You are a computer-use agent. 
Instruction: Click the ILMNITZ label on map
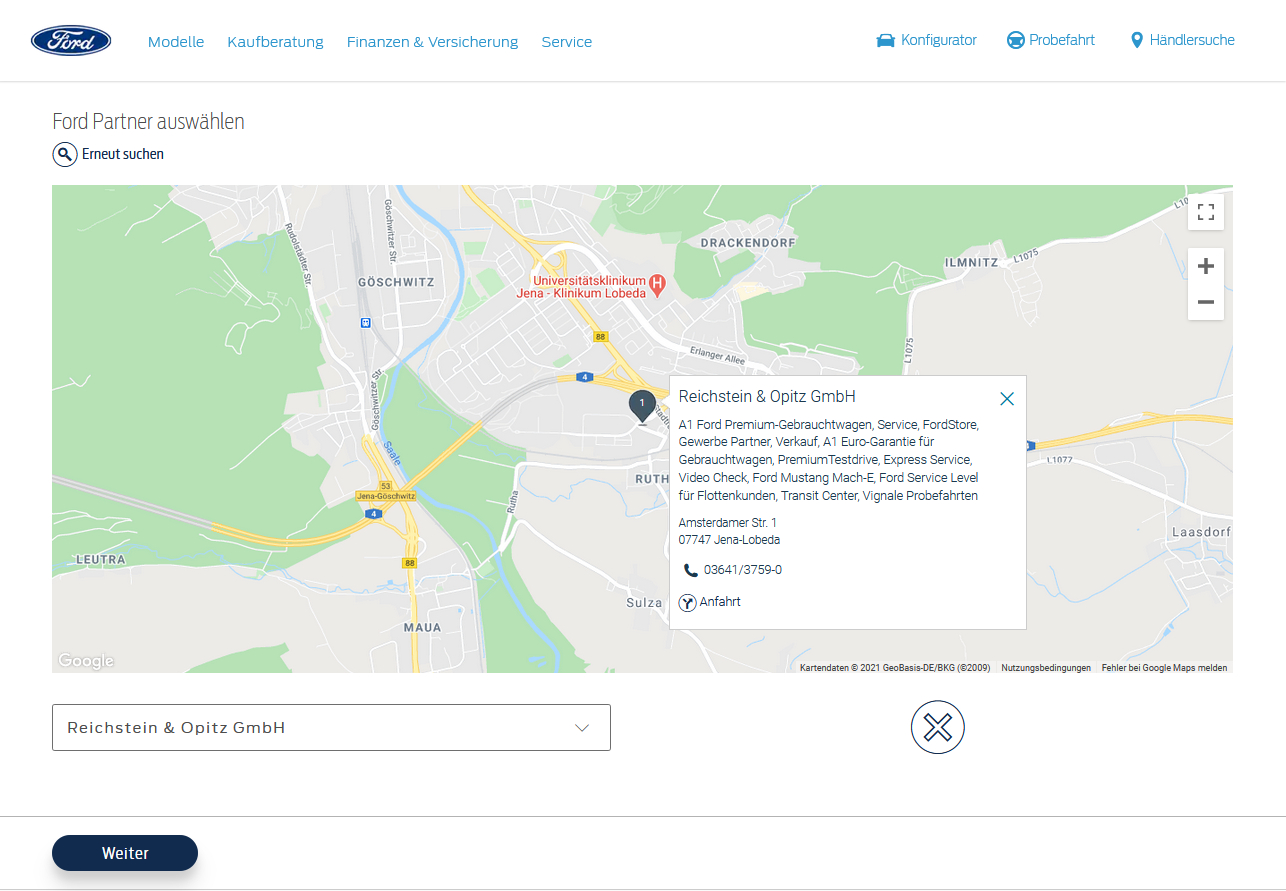point(971,262)
